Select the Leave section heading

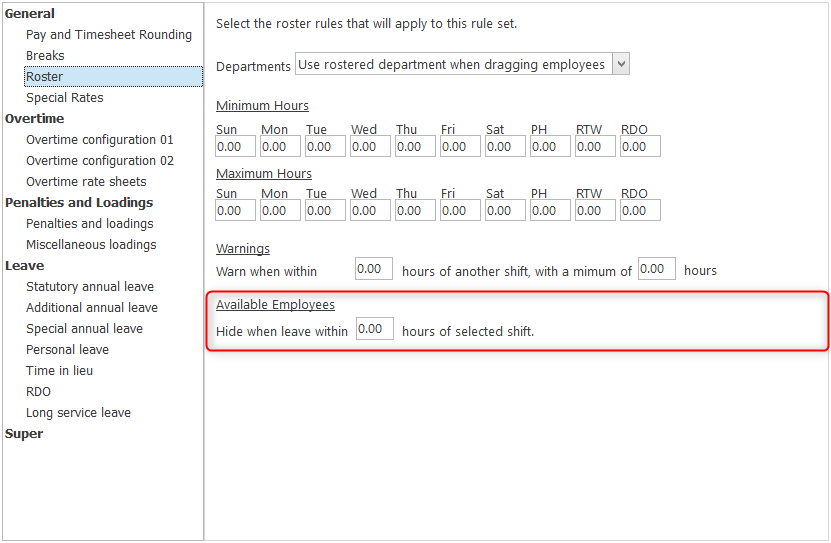[24, 265]
